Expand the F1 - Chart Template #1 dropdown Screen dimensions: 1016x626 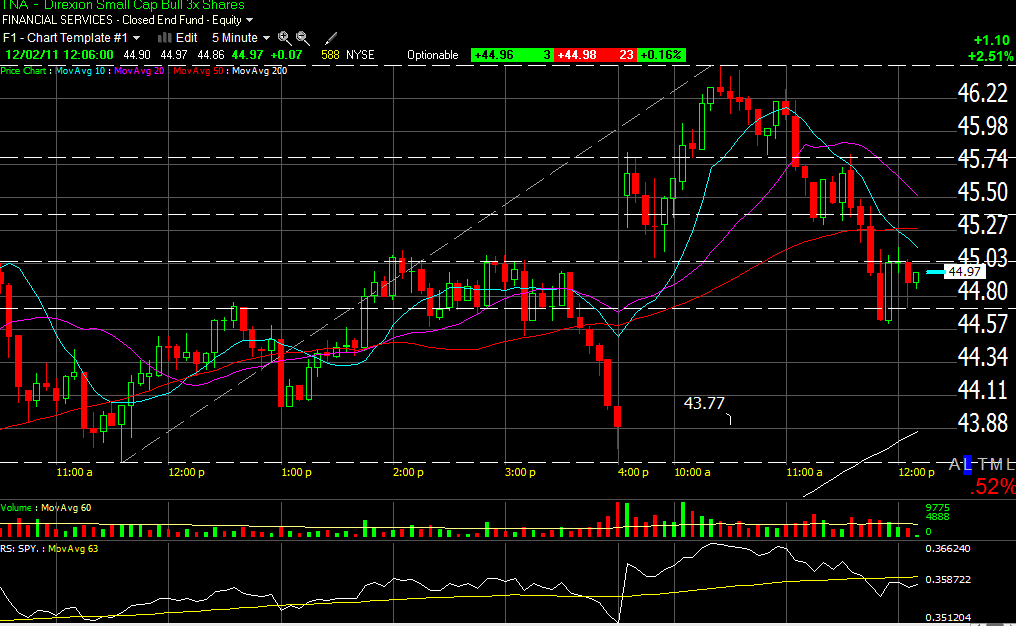tap(71, 38)
